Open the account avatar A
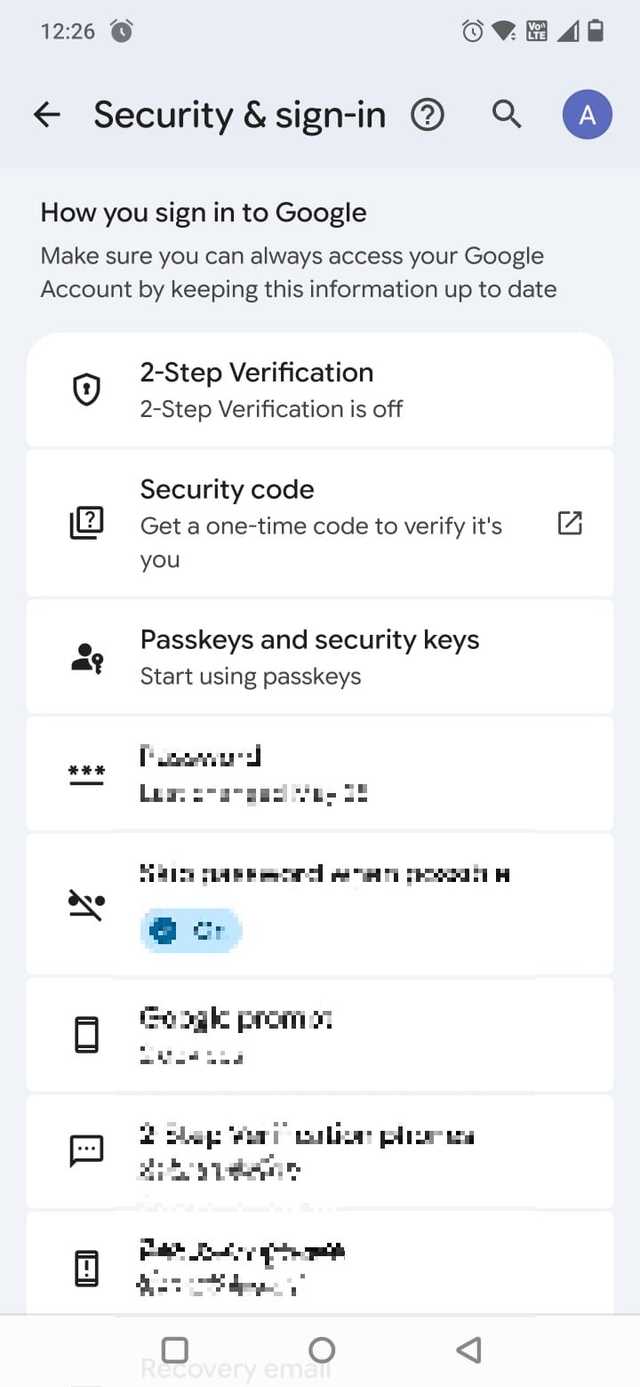 pos(587,116)
